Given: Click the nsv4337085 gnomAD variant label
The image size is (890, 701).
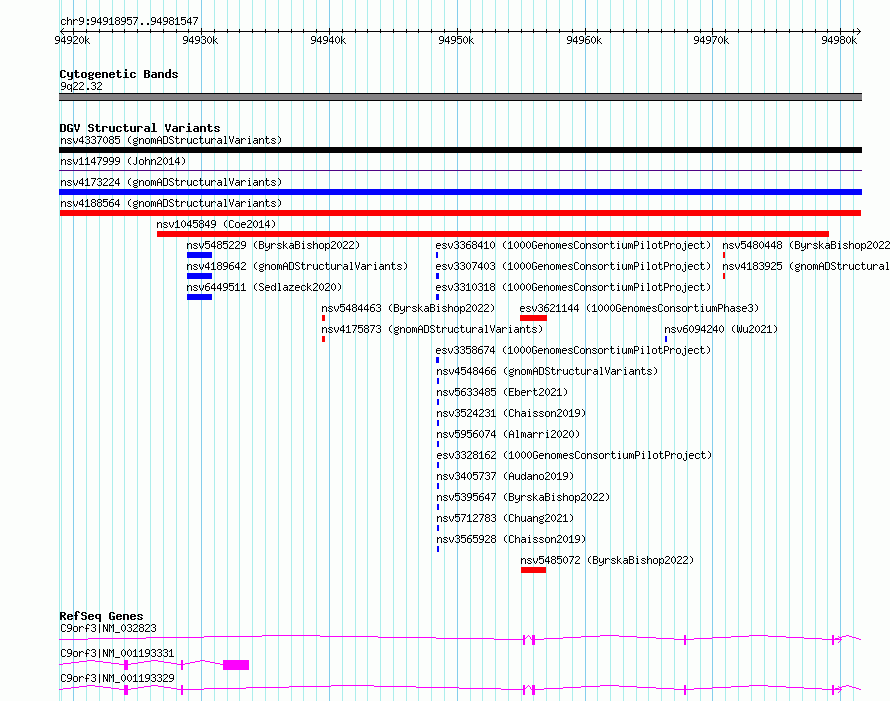Looking at the screenshot, I should coord(171,140).
